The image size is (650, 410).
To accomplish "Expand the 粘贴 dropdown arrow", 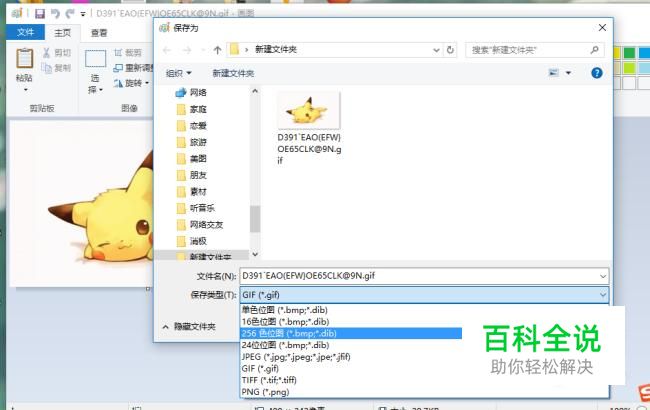I will coord(24,89).
